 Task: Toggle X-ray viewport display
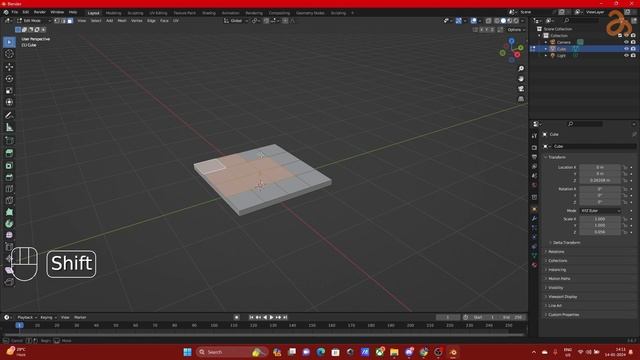pyautogui.click(x=489, y=21)
